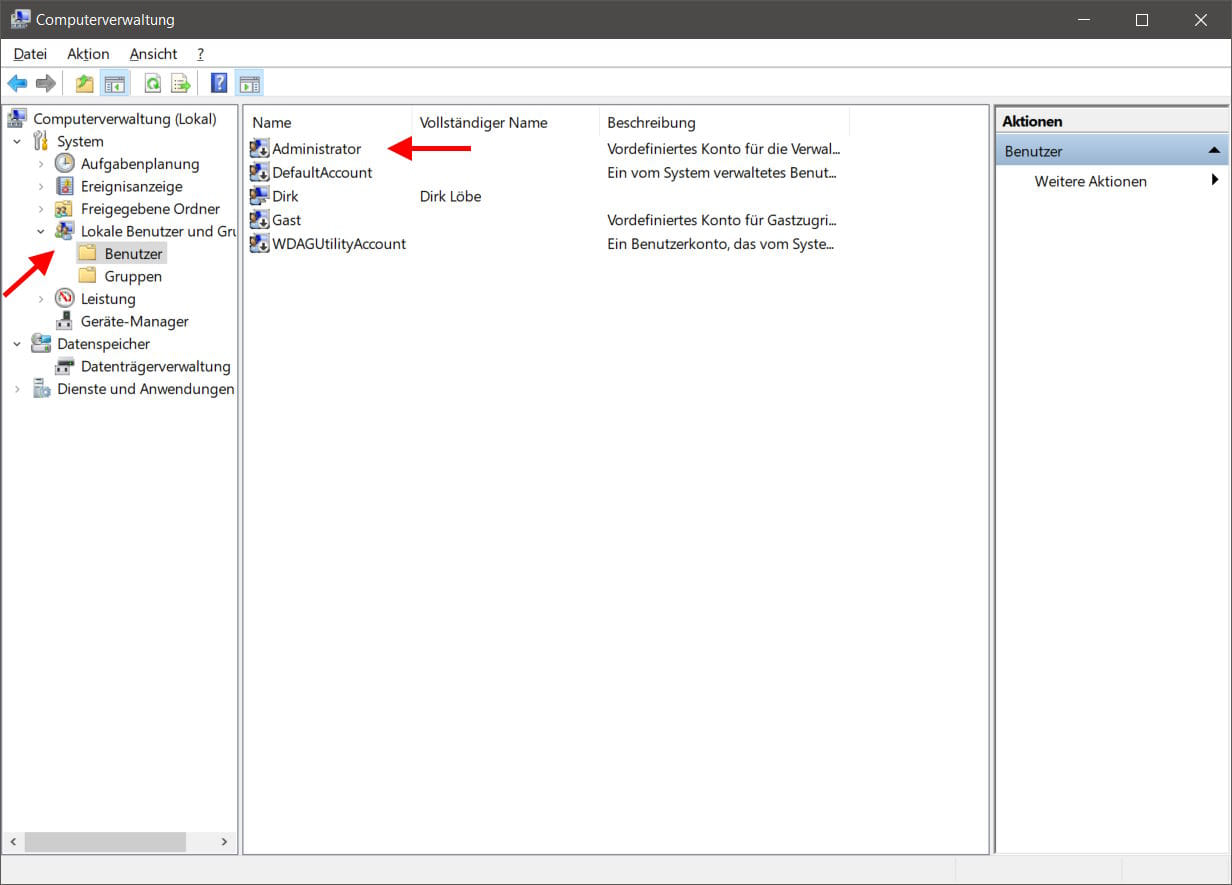This screenshot has width=1232, height=885.
Task: Click the Dienste und Anwendungen icon
Action: coord(41,389)
